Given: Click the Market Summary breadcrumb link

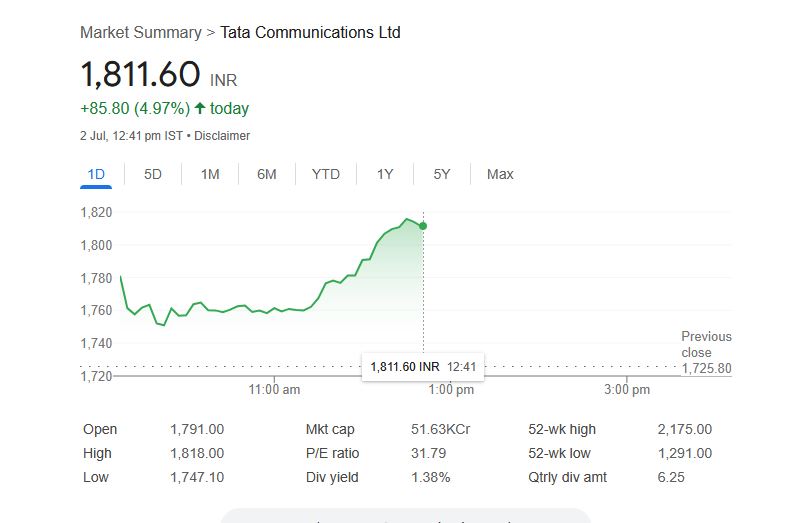Looking at the screenshot, I should [140, 33].
